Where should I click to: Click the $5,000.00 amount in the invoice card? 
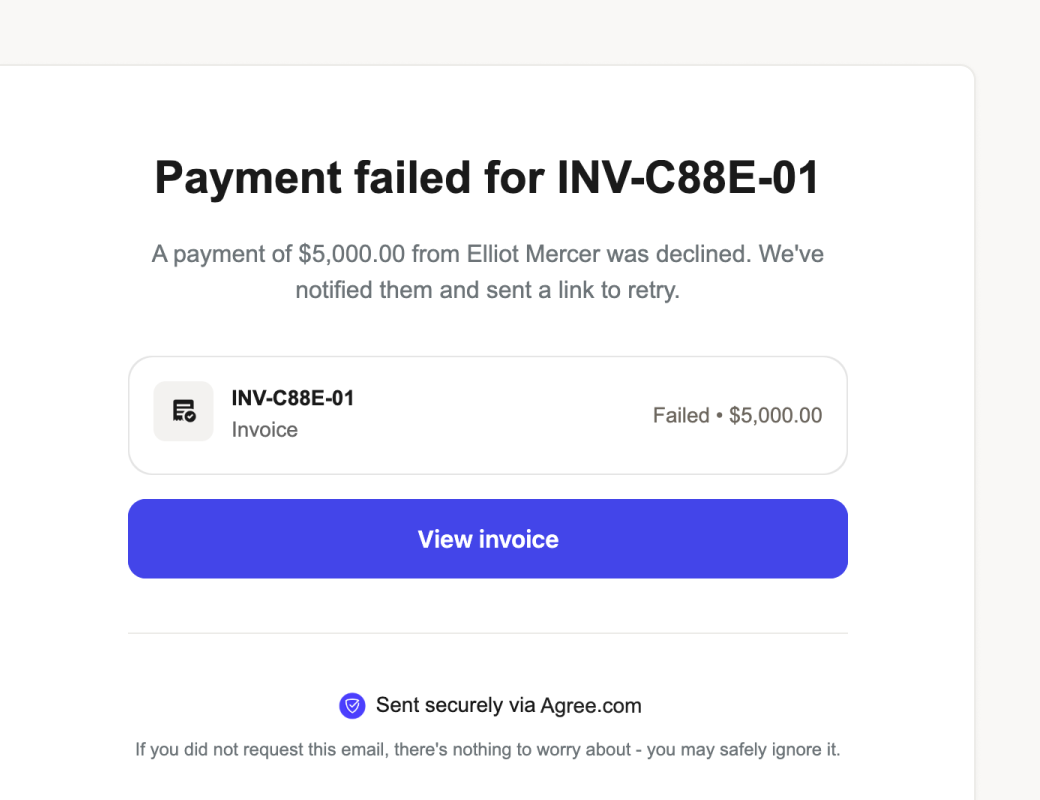776,416
